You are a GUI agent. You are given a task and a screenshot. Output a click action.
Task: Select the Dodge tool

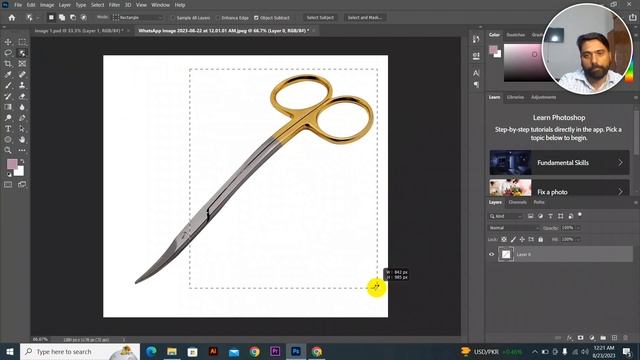tap(8, 118)
